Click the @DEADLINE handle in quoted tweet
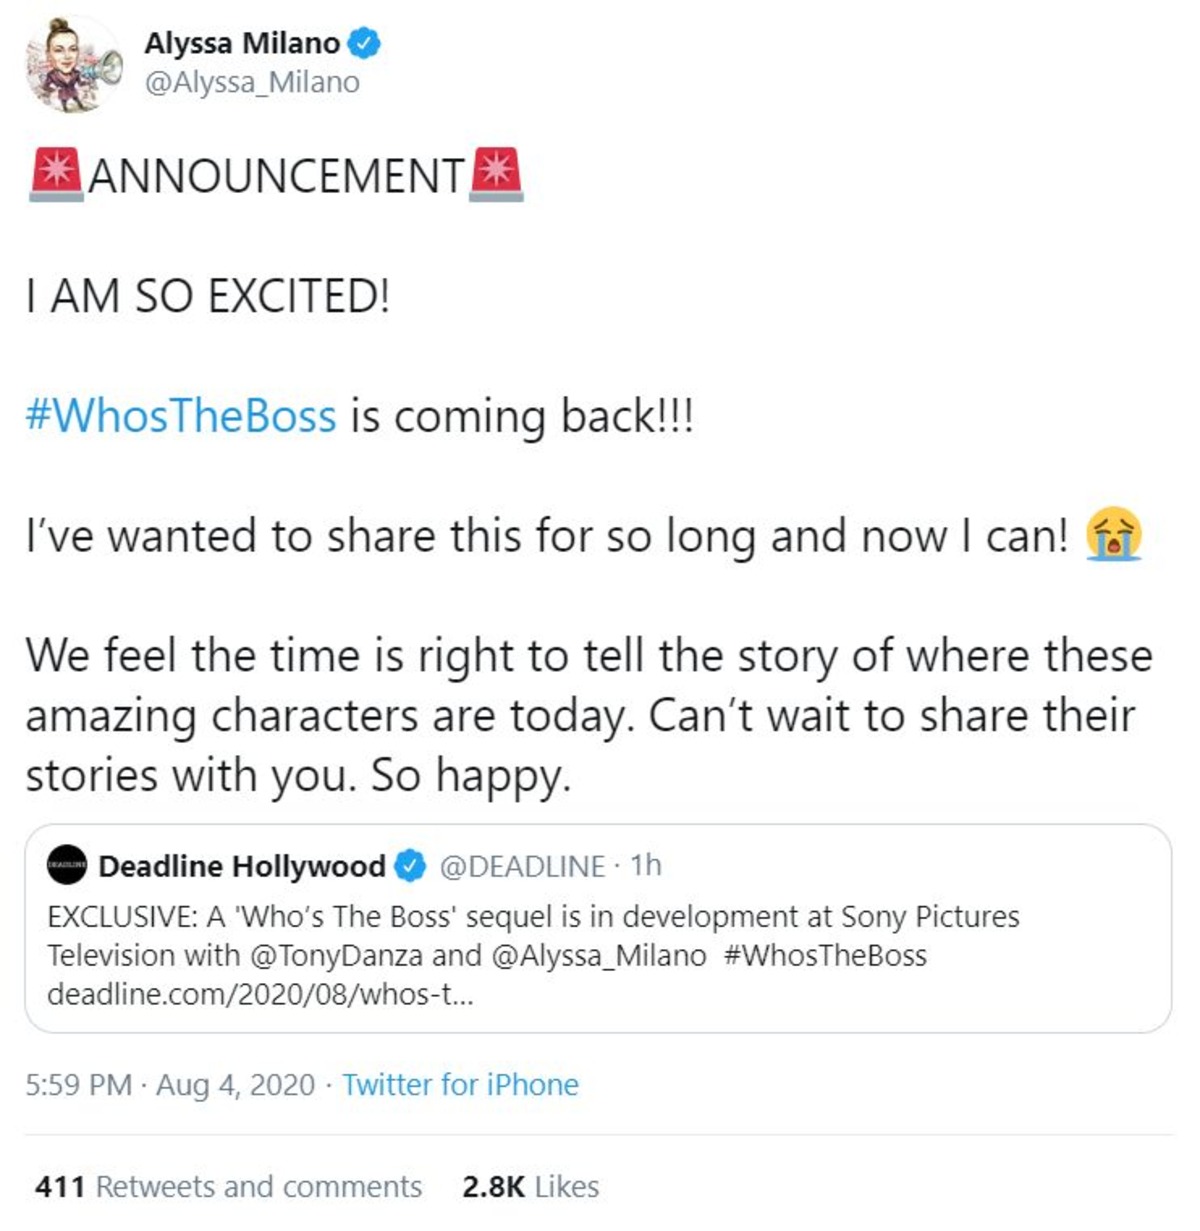Screen dimensions: 1200x1231 click(522, 866)
